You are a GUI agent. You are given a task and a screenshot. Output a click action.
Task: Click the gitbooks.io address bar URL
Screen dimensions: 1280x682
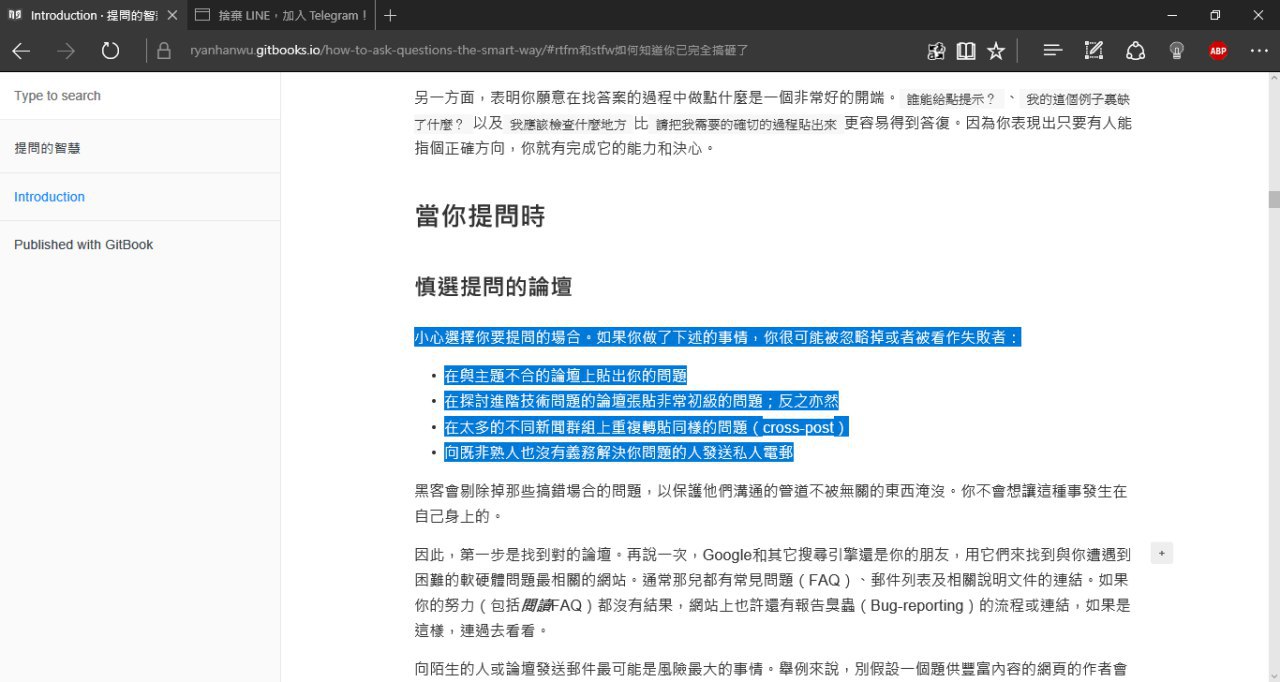470,51
